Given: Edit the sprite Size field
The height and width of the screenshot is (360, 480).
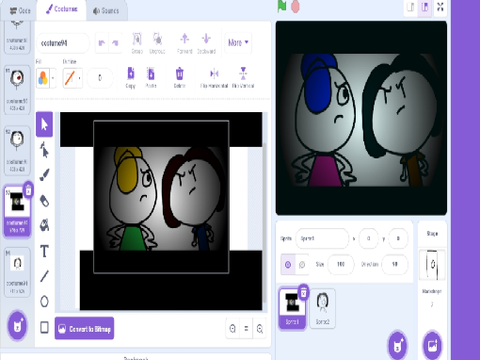Looking at the screenshot, I should 341,264.
